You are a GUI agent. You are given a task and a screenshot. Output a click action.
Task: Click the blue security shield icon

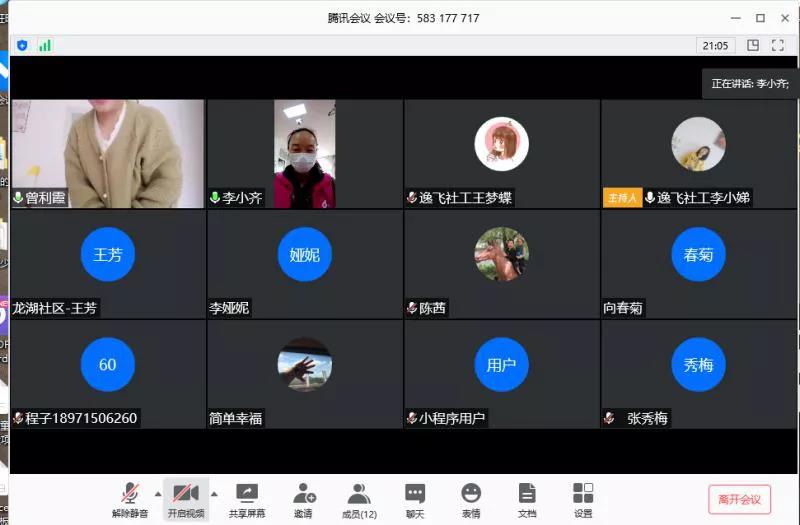(22, 45)
